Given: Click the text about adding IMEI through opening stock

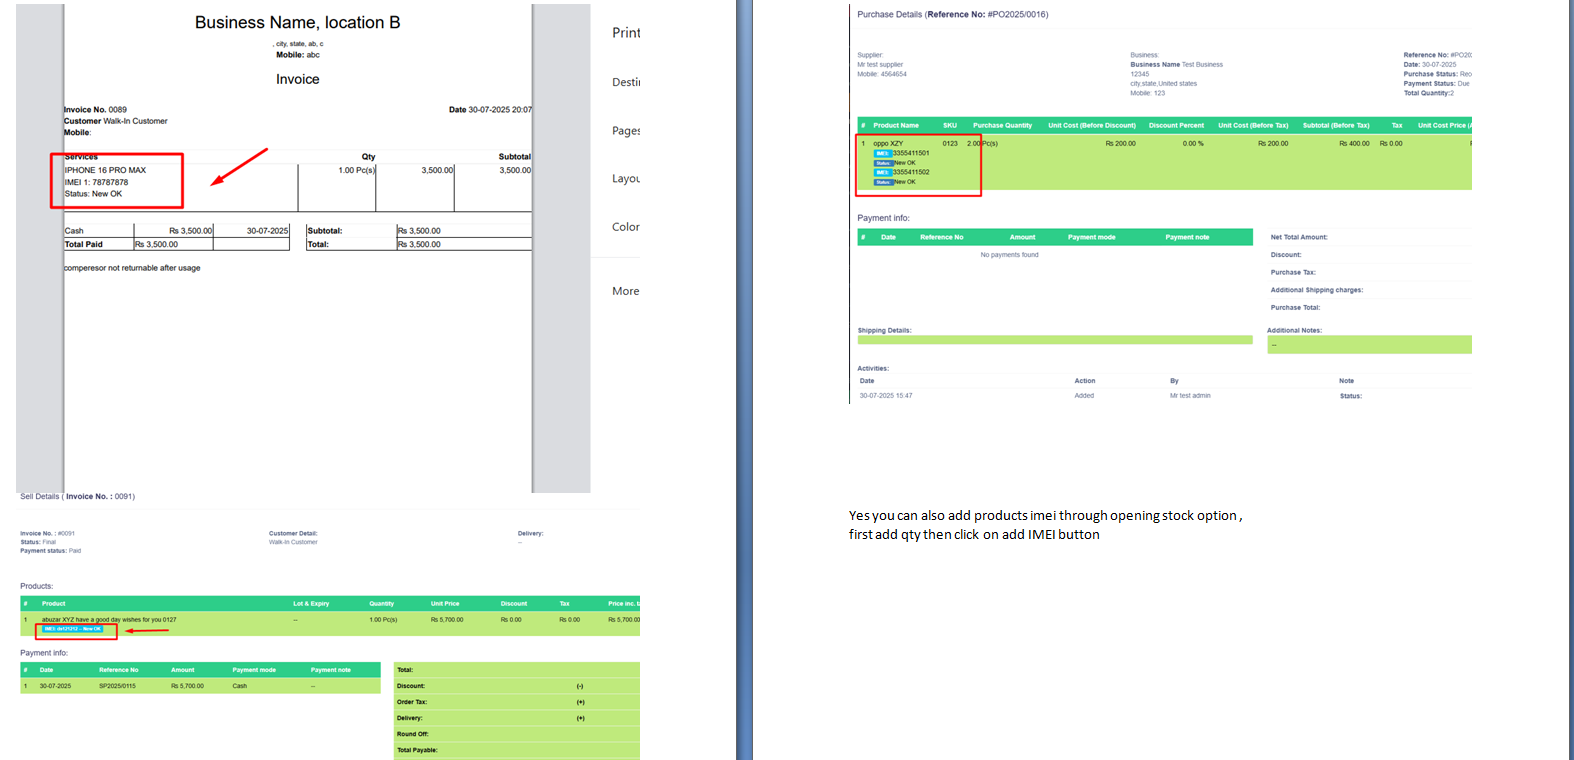Looking at the screenshot, I should point(1045,516).
